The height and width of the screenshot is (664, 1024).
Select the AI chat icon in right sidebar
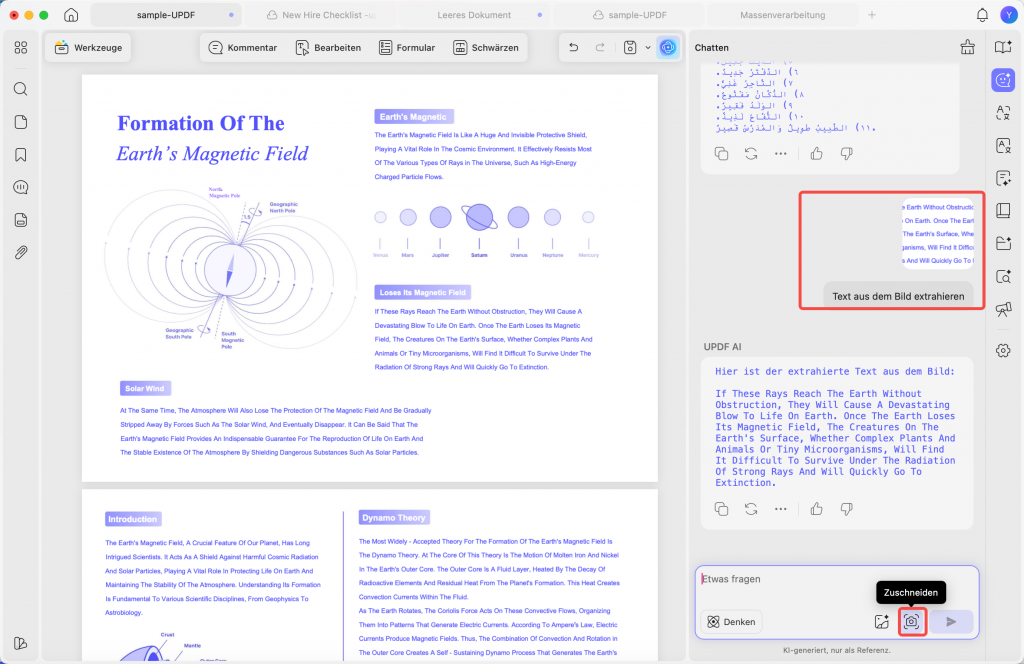click(x=1003, y=80)
